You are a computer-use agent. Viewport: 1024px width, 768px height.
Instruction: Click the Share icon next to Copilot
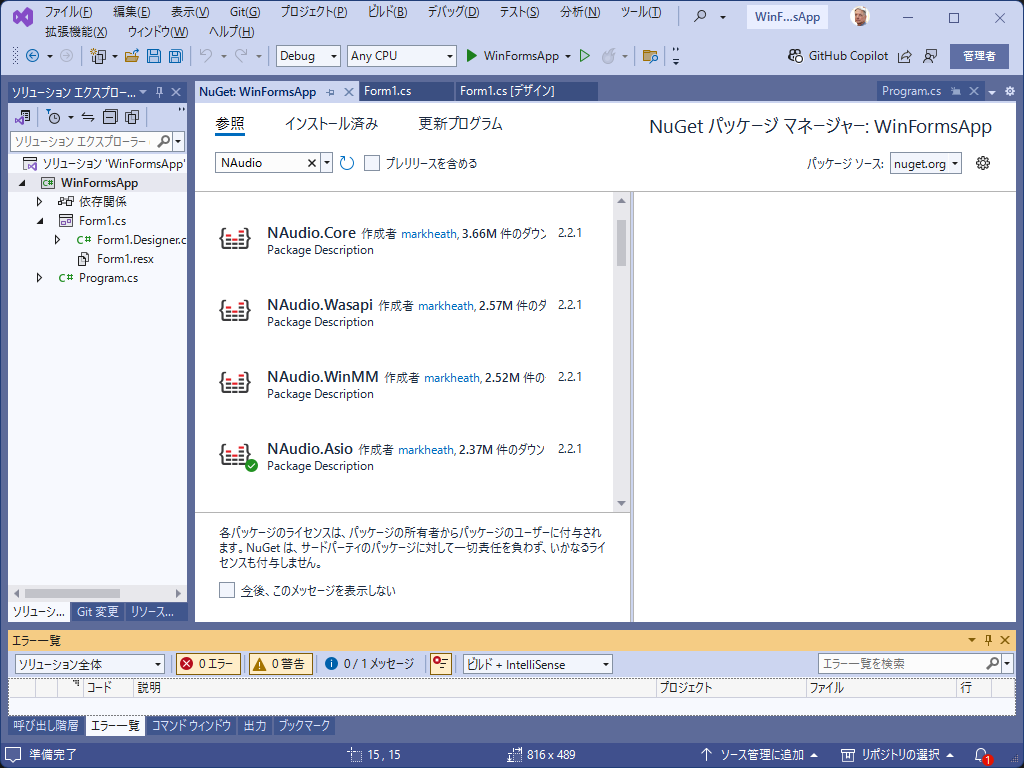pyautogui.click(x=904, y=56)
